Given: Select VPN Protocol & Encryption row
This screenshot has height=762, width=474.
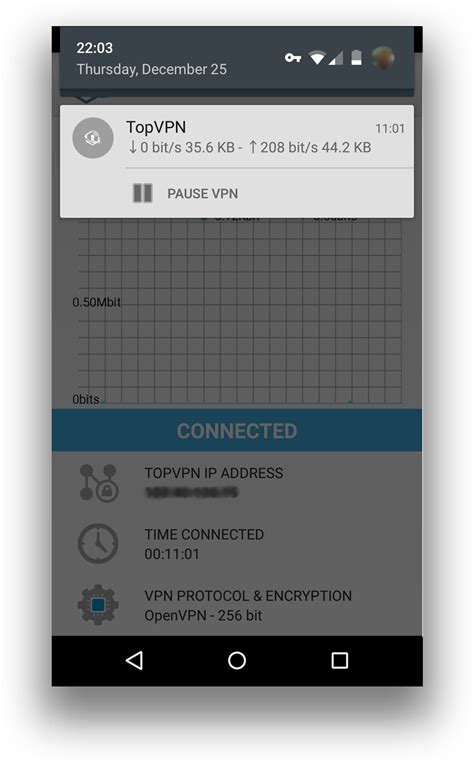Looking at the screenshot, I should coord(237,605).
